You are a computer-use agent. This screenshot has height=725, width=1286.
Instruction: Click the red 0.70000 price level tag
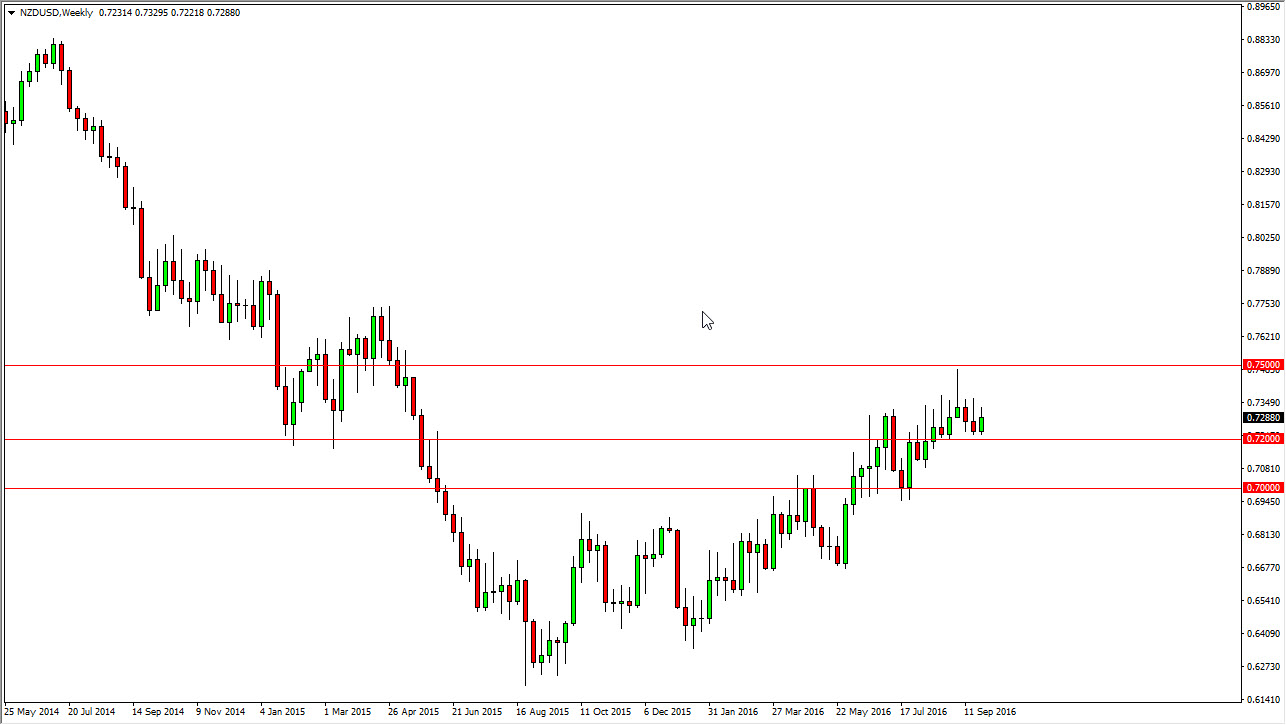1264,487
